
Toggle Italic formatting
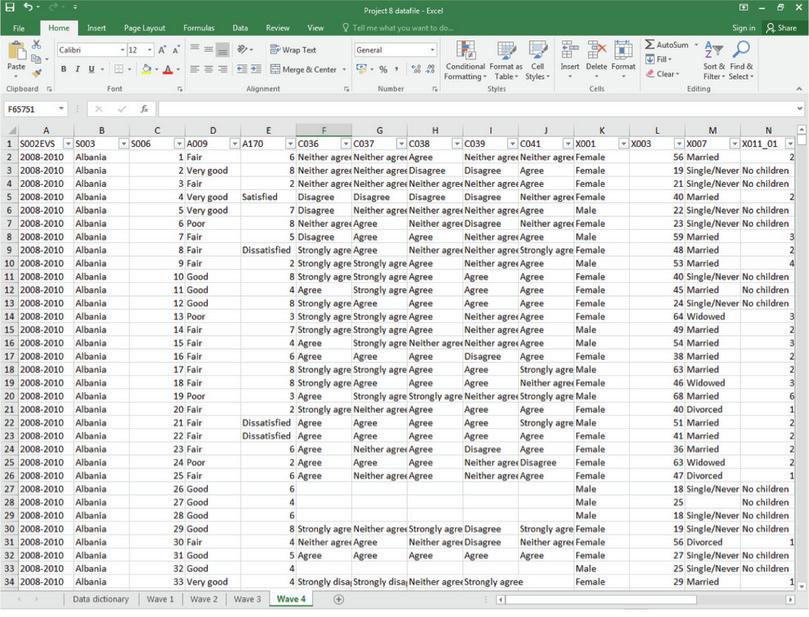pyautogui.click(x=77, y=69)
